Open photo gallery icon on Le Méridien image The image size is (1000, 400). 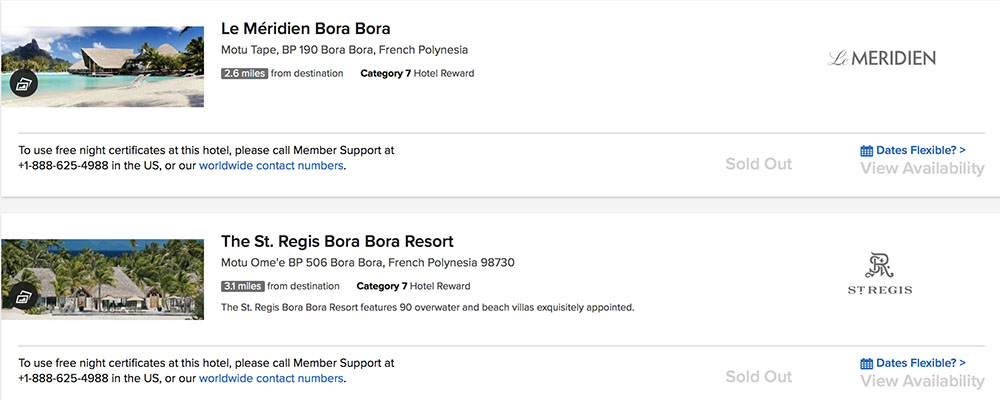(24, 83)
